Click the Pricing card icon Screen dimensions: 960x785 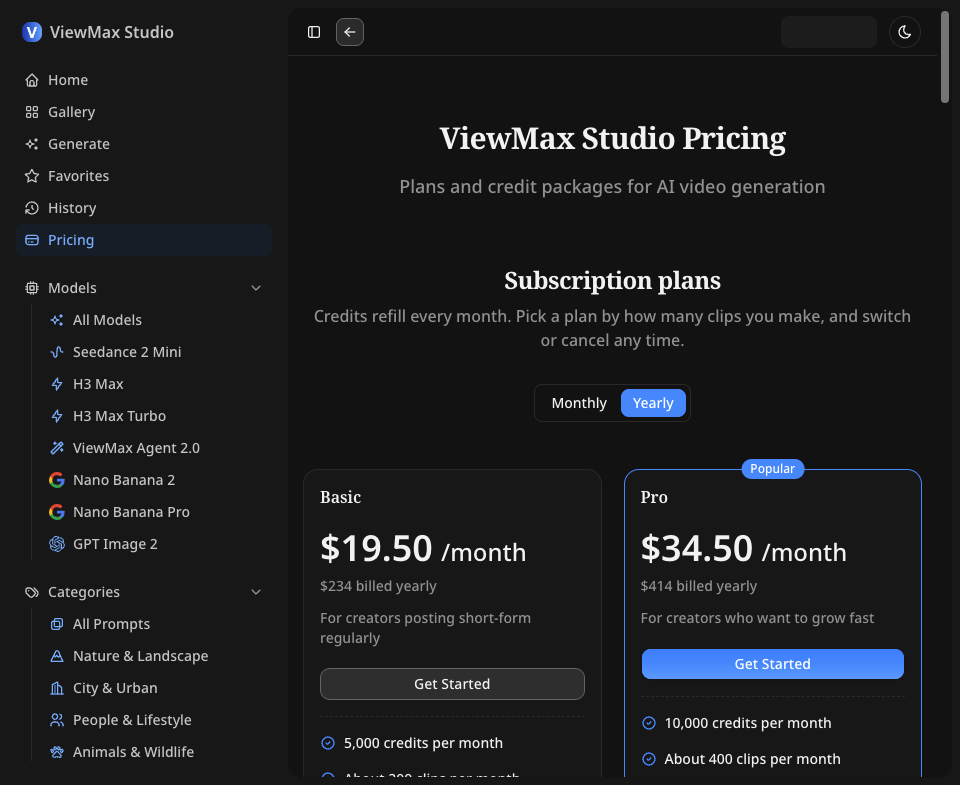(x=32, y=240)
